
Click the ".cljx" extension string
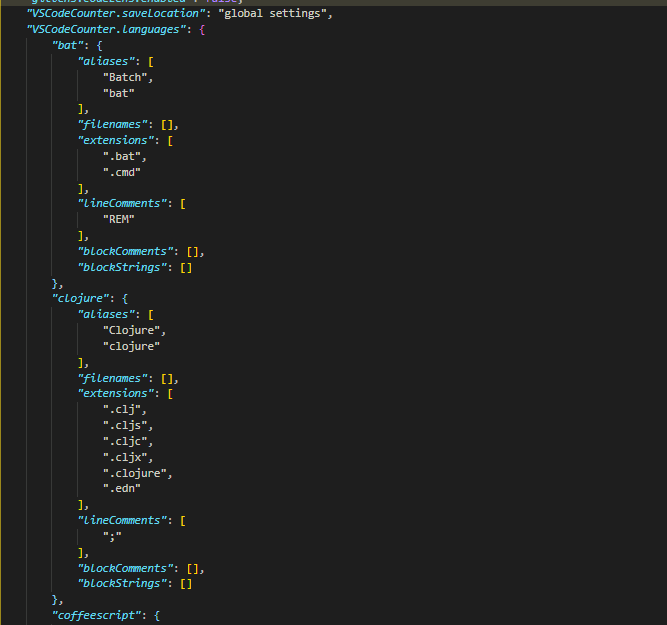[125, 457]
